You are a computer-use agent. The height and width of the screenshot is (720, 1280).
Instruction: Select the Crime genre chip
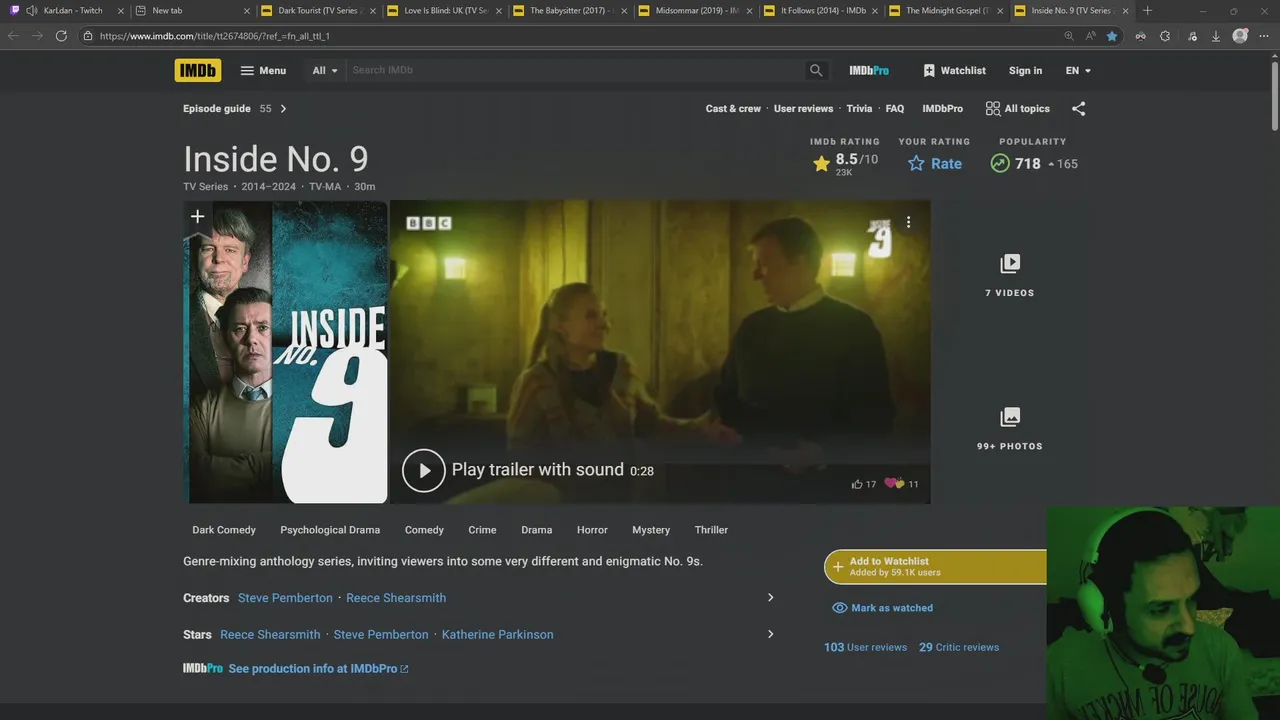point(482,530)
